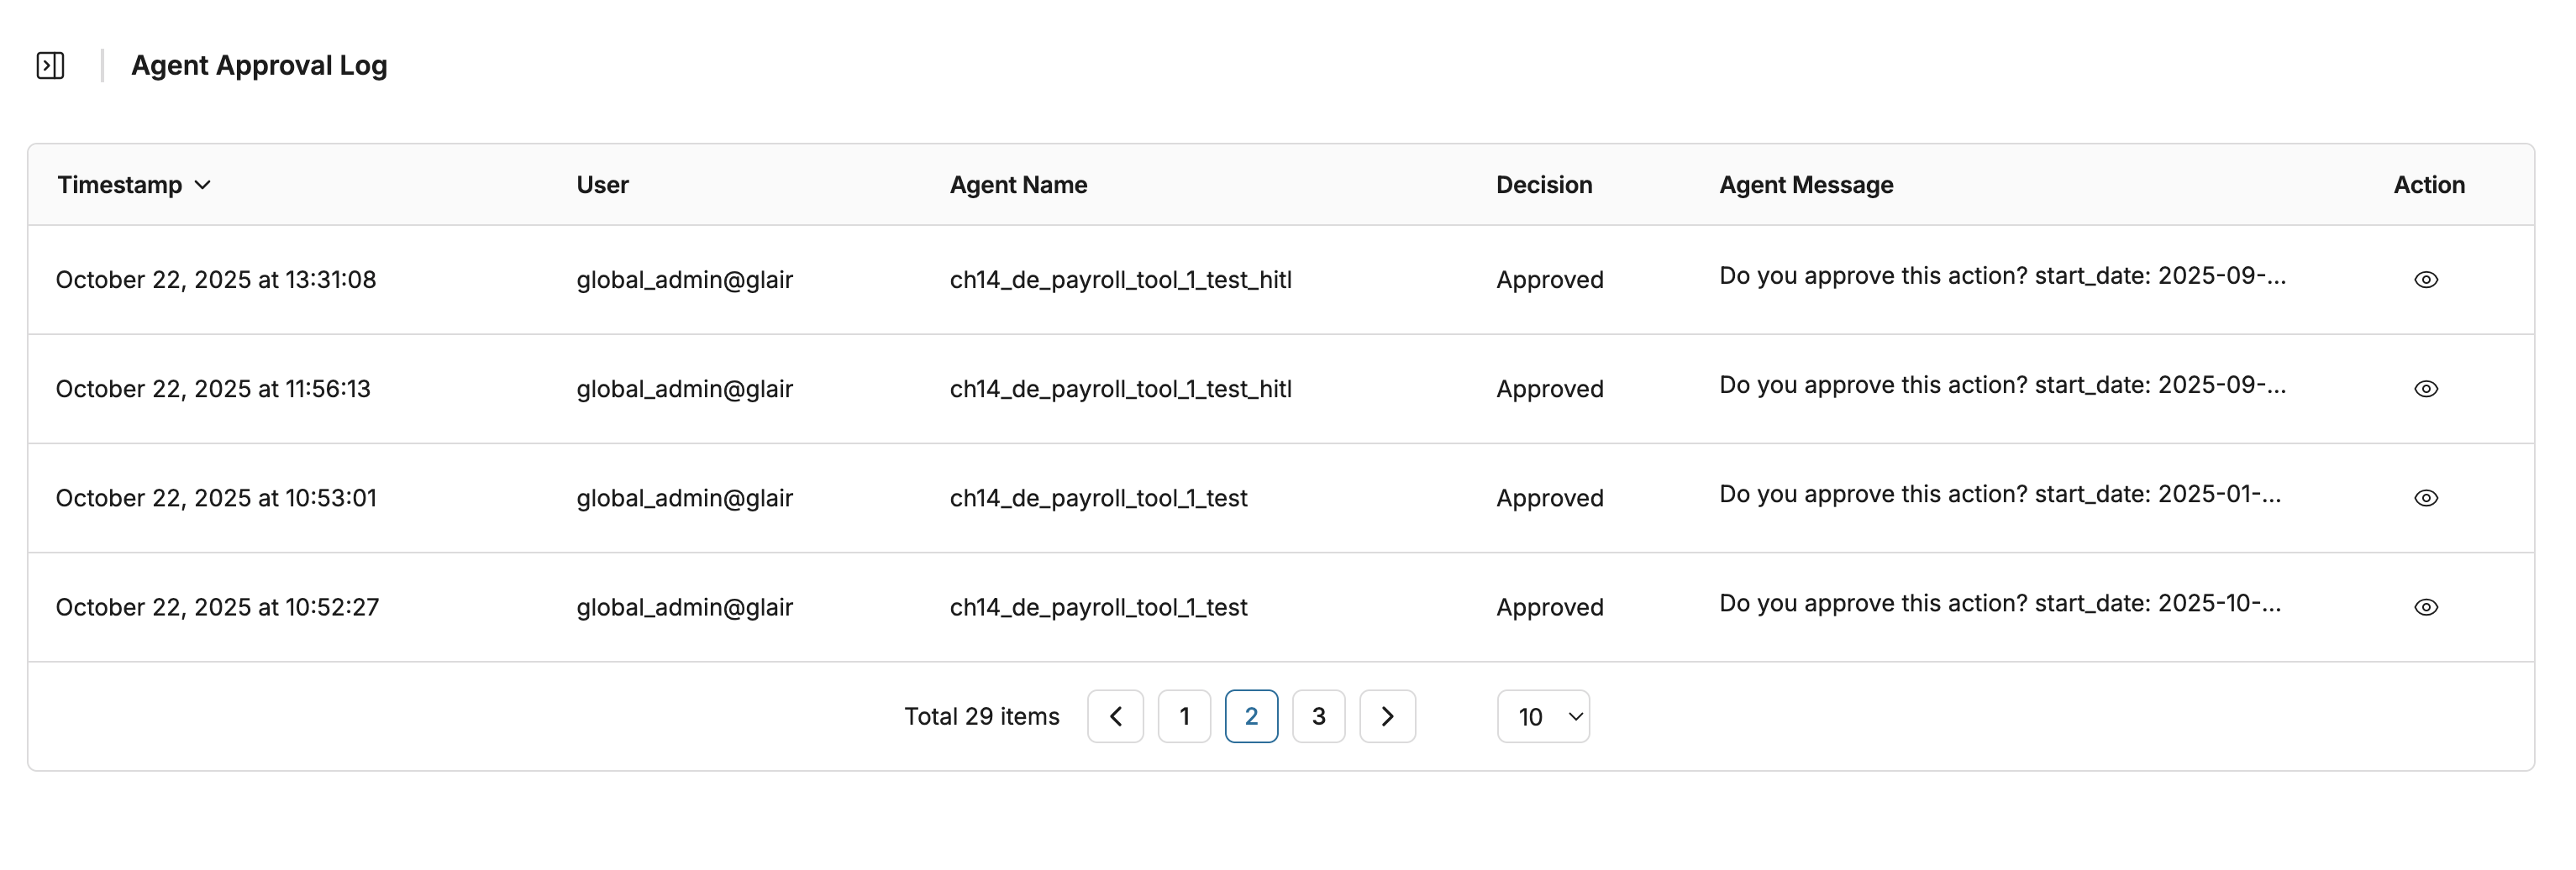The image size is (2576, 870).
Task: Go to next page arrow
Action: click(1387, 716)
